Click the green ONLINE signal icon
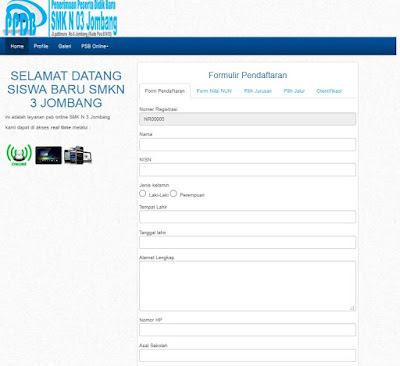This screenshot has width=400, height=366. click(x=19, y=155)
